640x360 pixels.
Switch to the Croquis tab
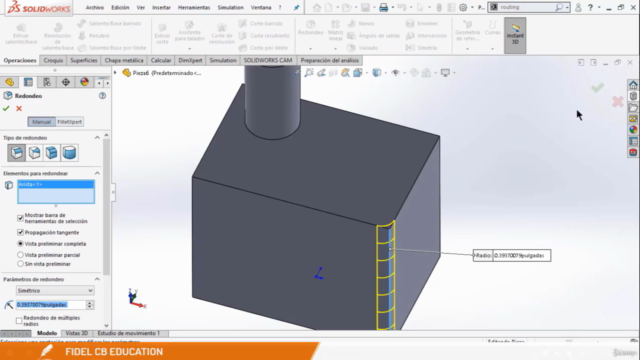[53, 60]
